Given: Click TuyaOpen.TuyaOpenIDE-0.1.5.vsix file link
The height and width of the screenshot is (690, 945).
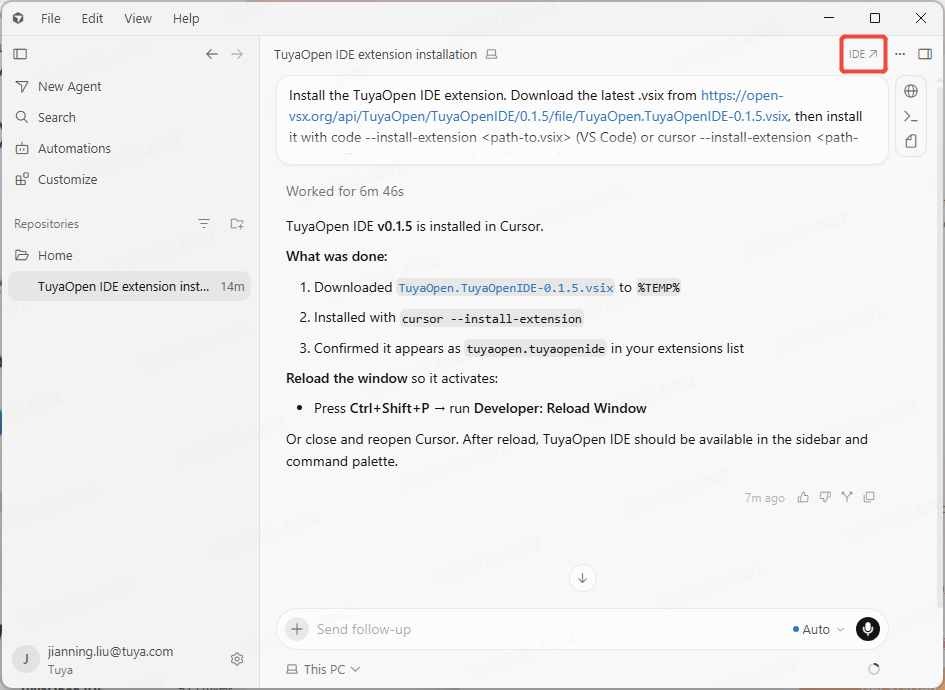Looking at the screenshot, I should click(506, 288).
